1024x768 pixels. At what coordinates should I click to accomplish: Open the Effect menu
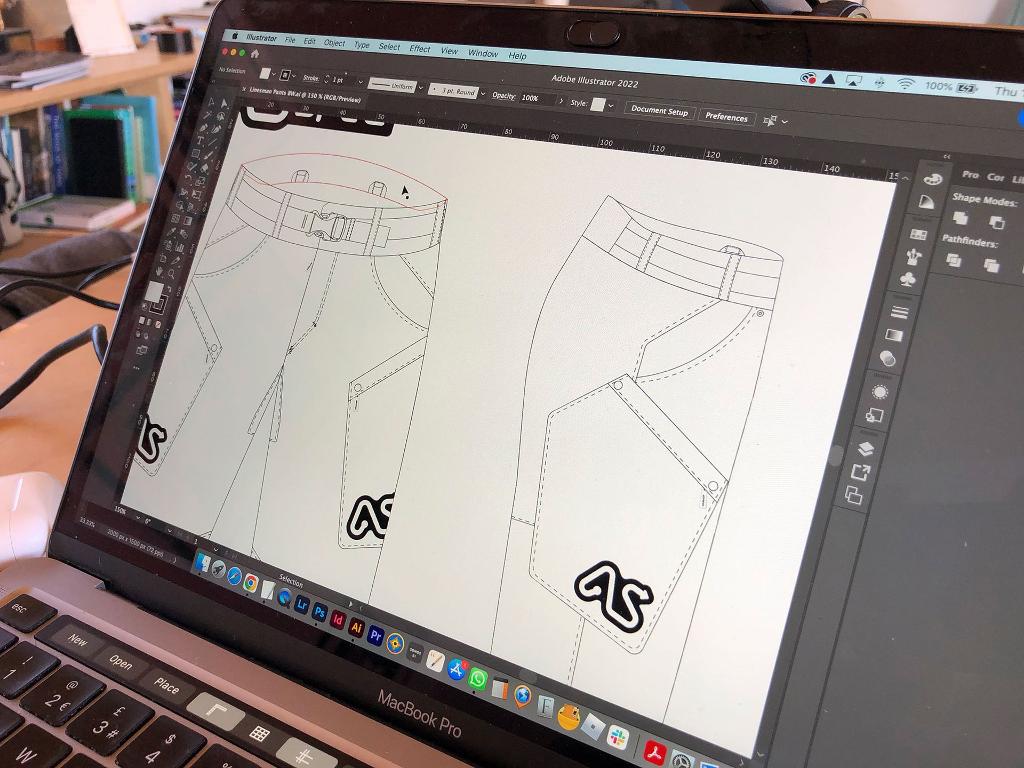[420, 49]
